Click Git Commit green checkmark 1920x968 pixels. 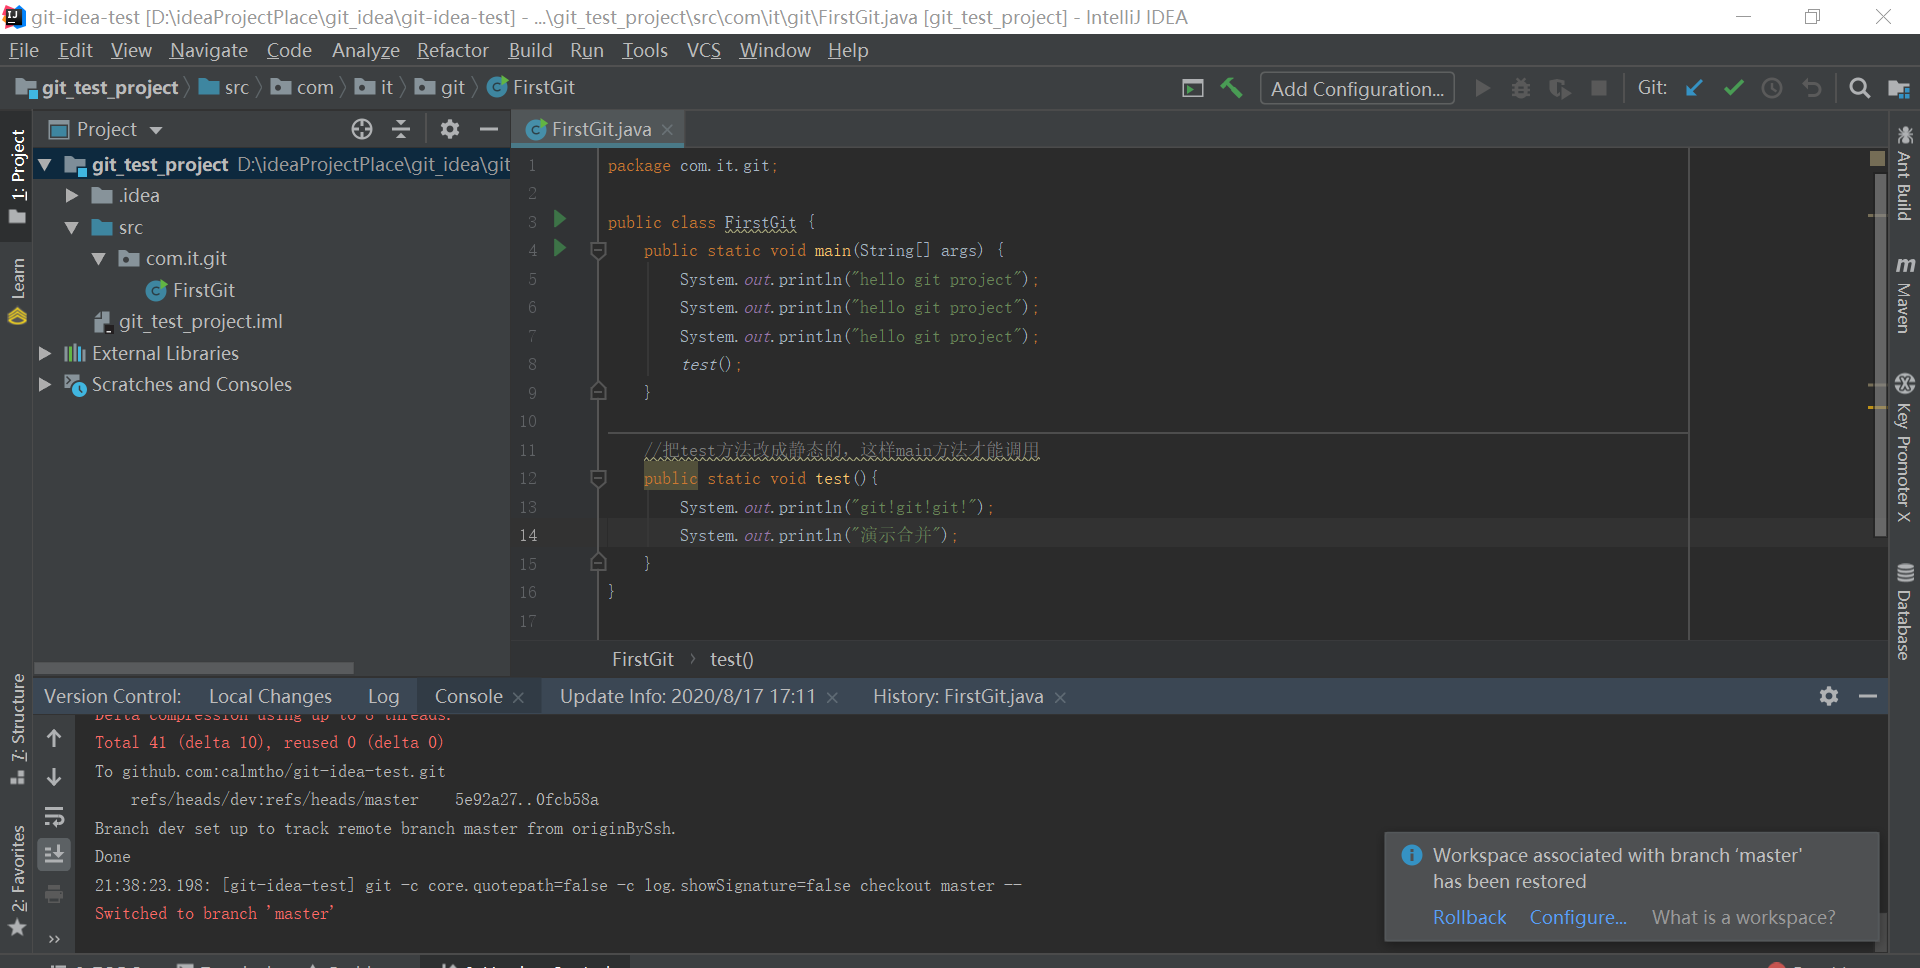1733,88
